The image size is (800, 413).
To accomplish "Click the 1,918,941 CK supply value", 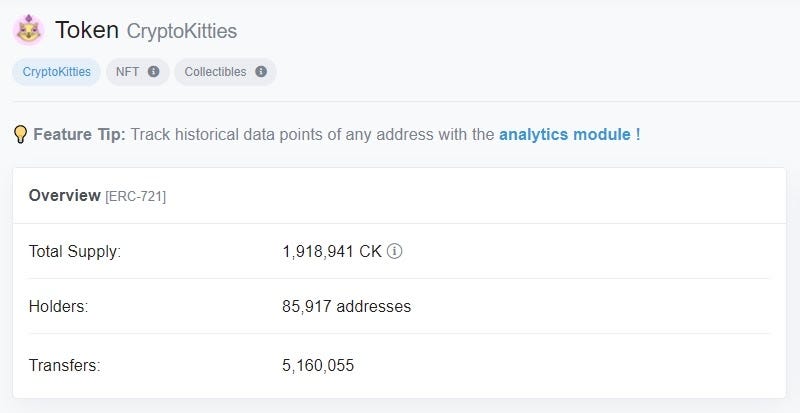I will point(332,251).
